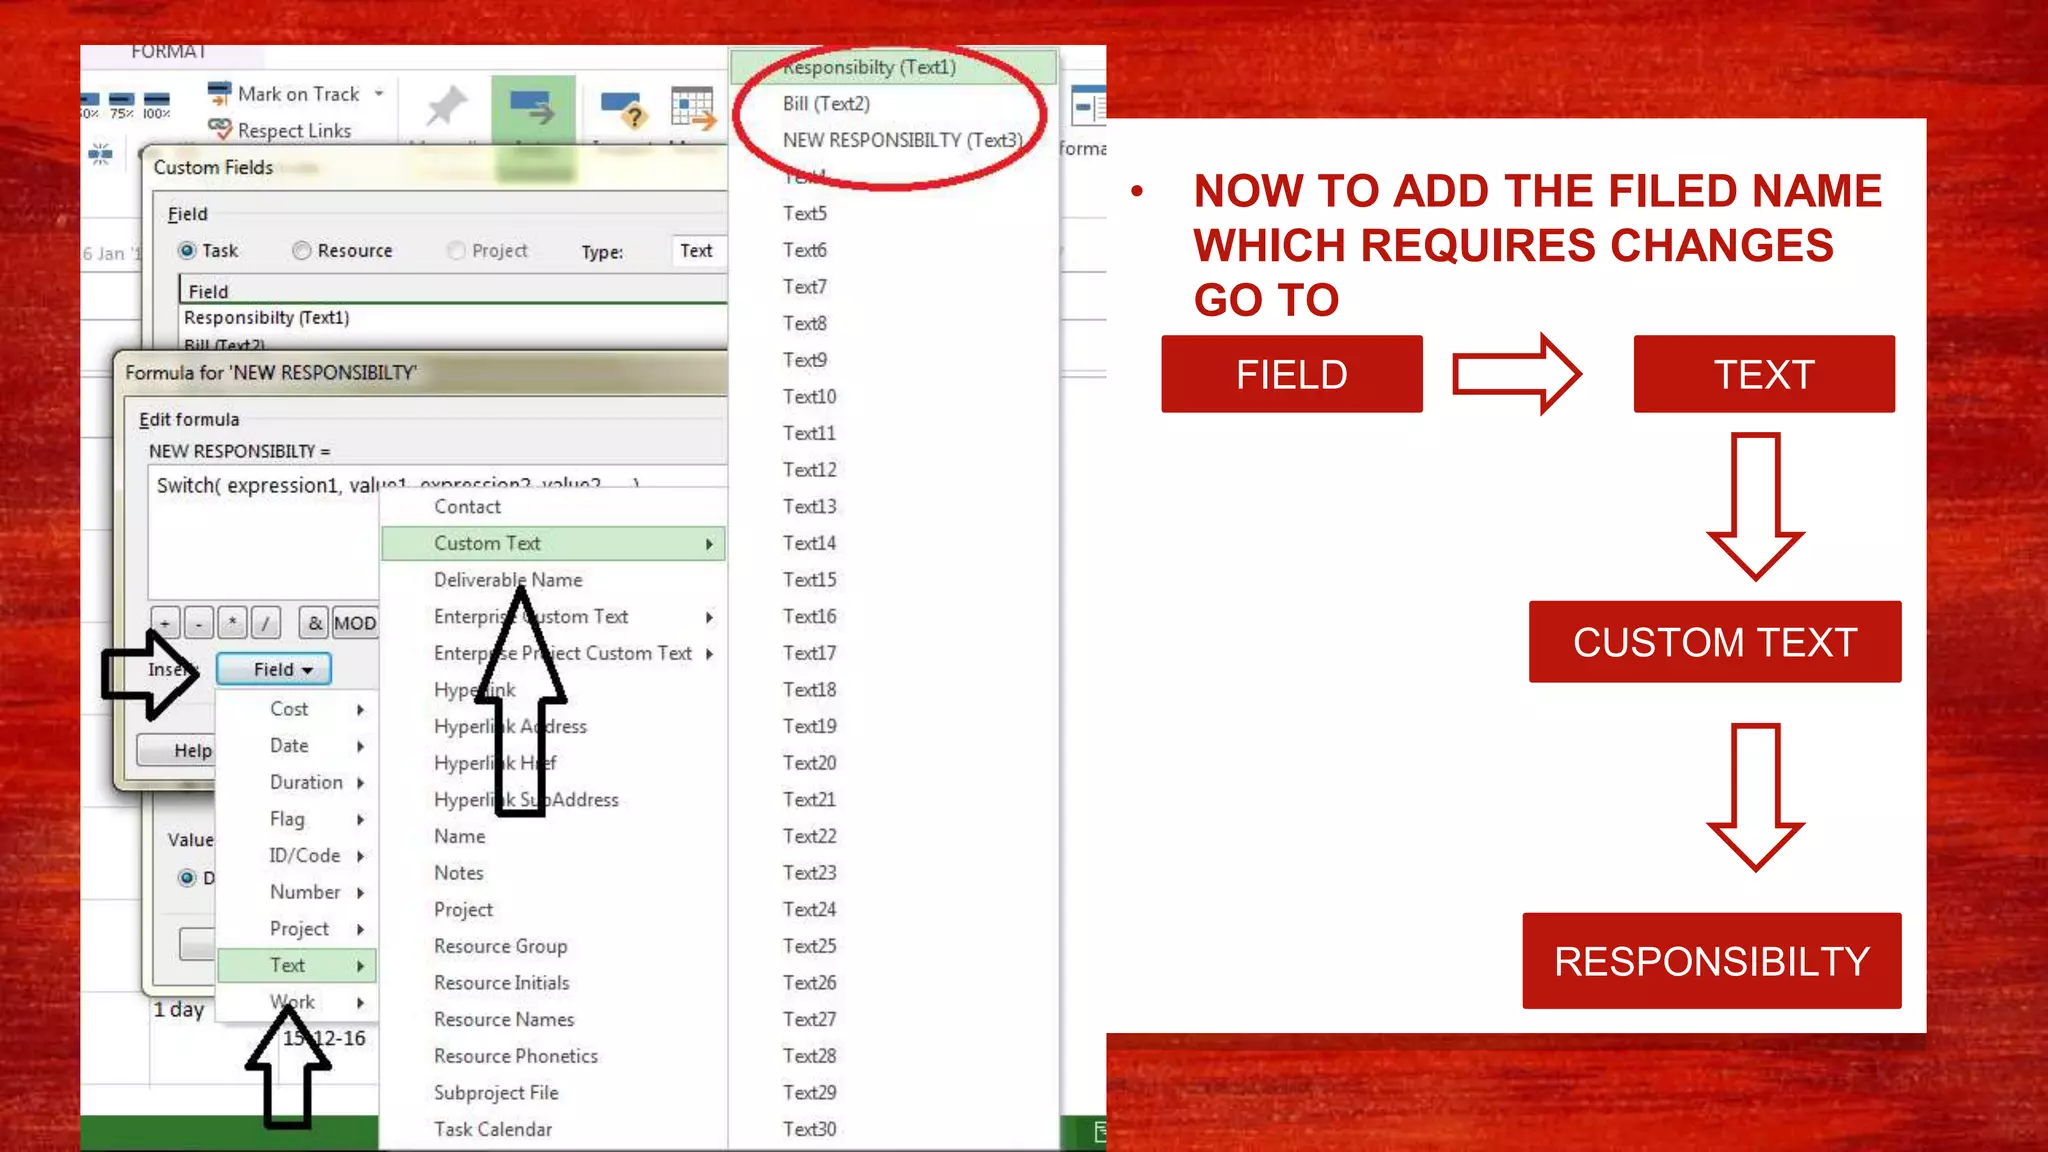Select the Task radio button

187,250
